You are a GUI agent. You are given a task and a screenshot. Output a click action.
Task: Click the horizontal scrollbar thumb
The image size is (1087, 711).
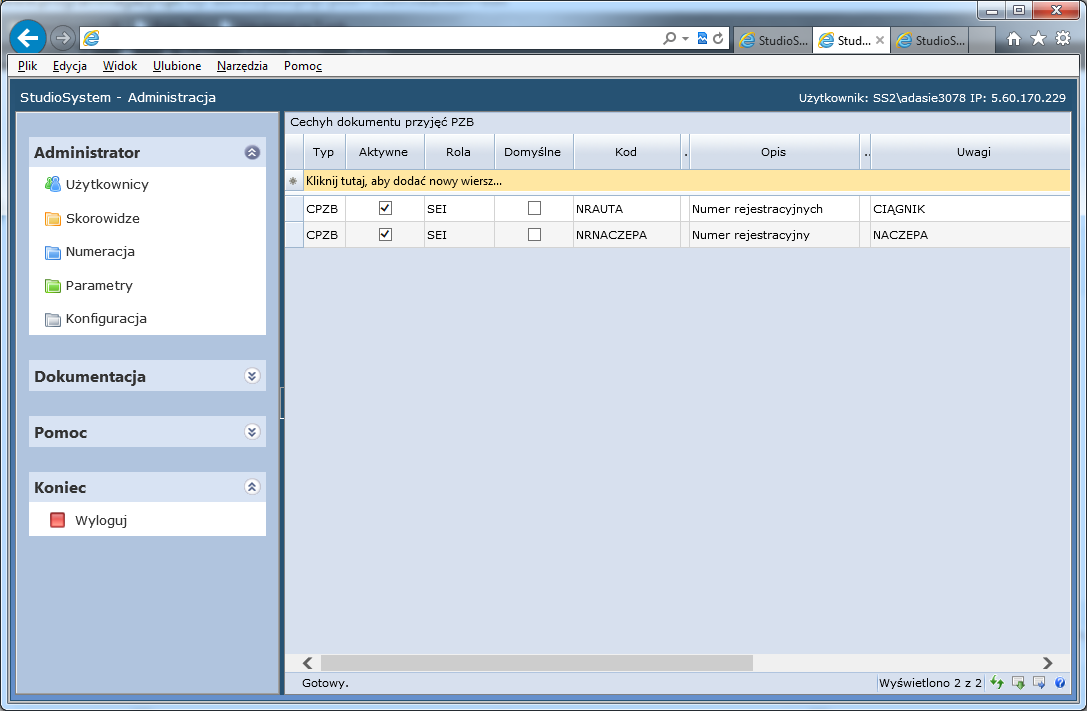[537, 663]
